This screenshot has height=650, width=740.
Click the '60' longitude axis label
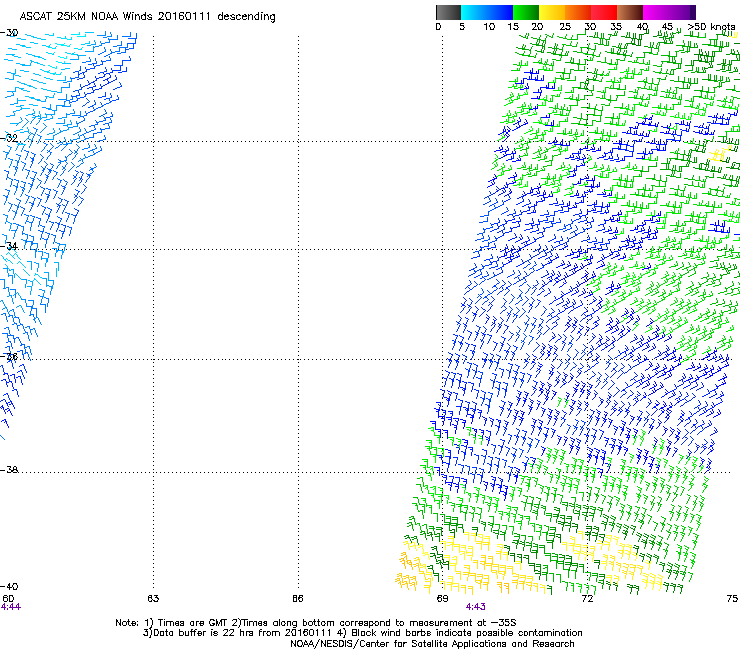tap(8, 599)
